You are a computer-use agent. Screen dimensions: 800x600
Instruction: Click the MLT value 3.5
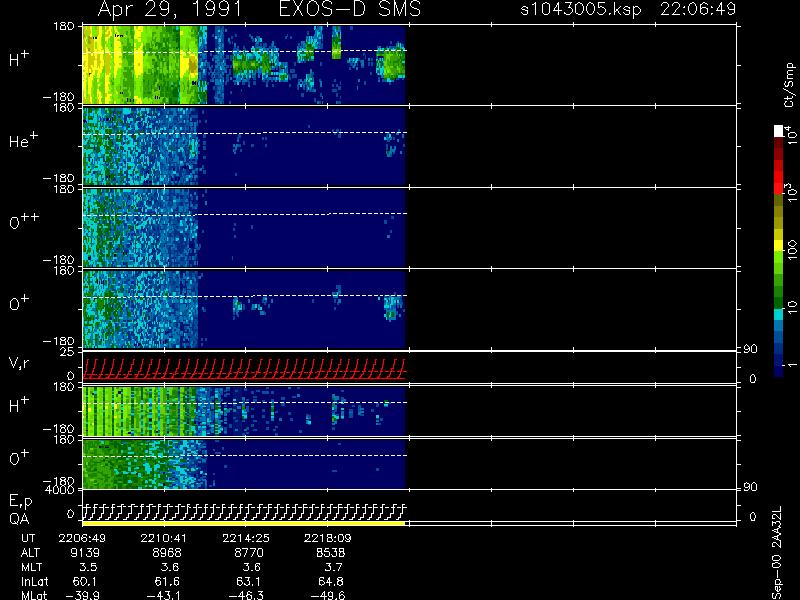coord(87,567)
